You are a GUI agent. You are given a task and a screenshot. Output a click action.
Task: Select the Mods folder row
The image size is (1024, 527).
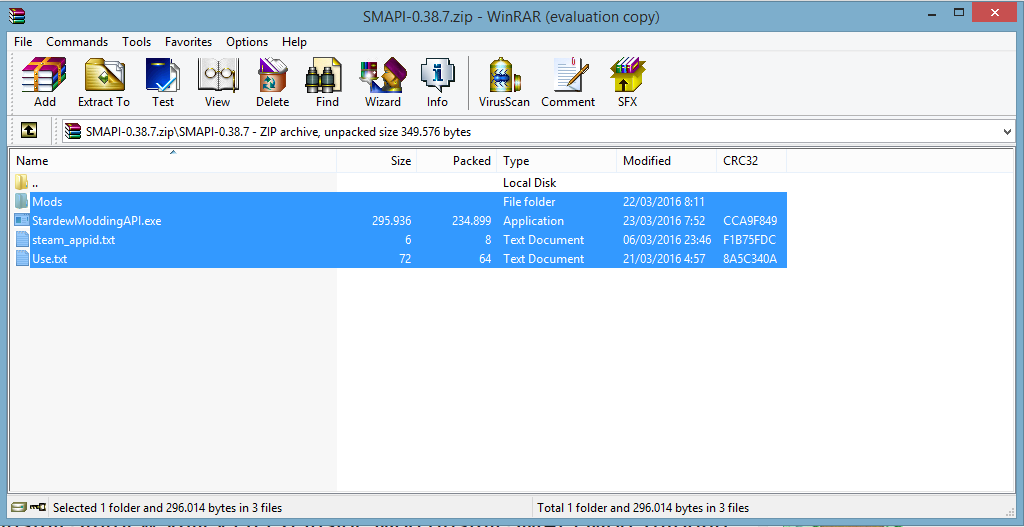(399, 202)
